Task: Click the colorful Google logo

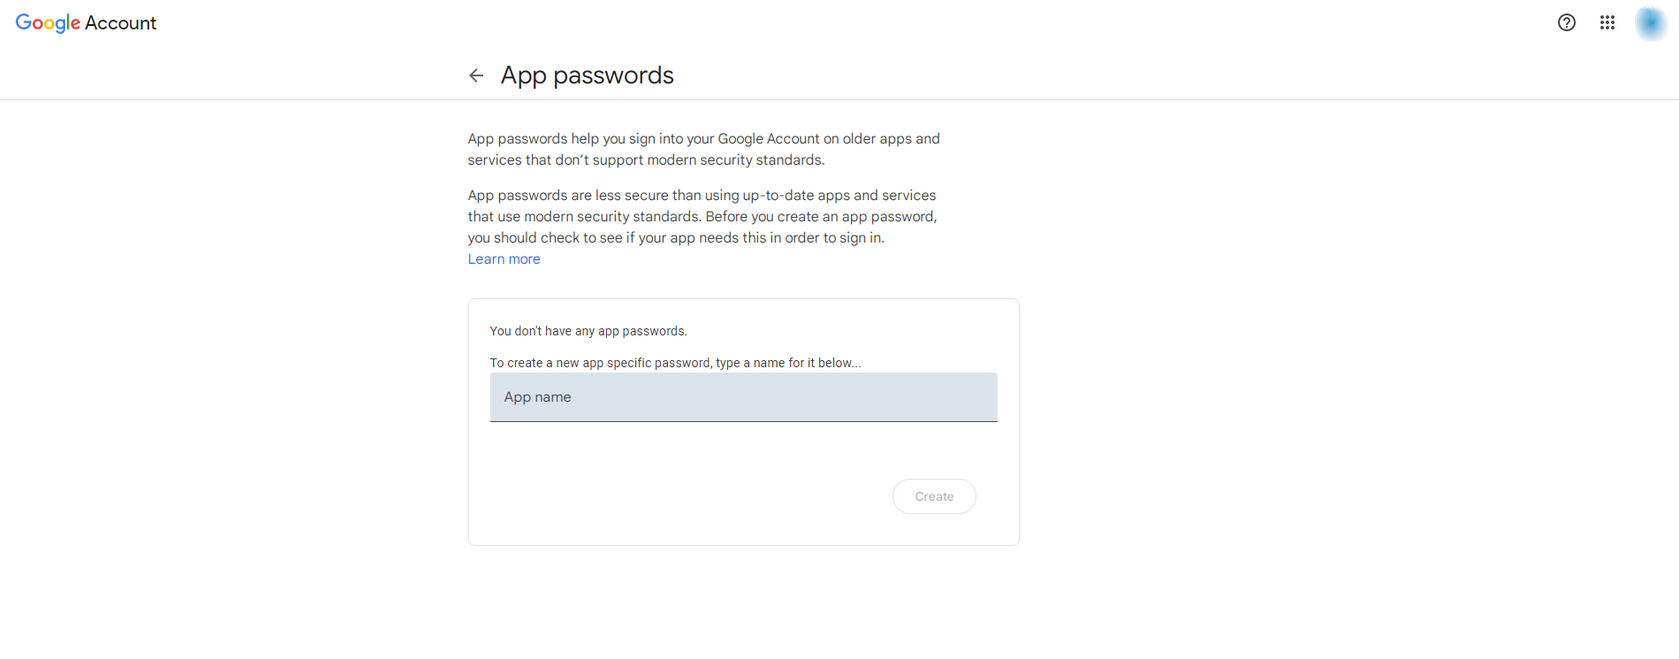Action: [x=48, y=23]
